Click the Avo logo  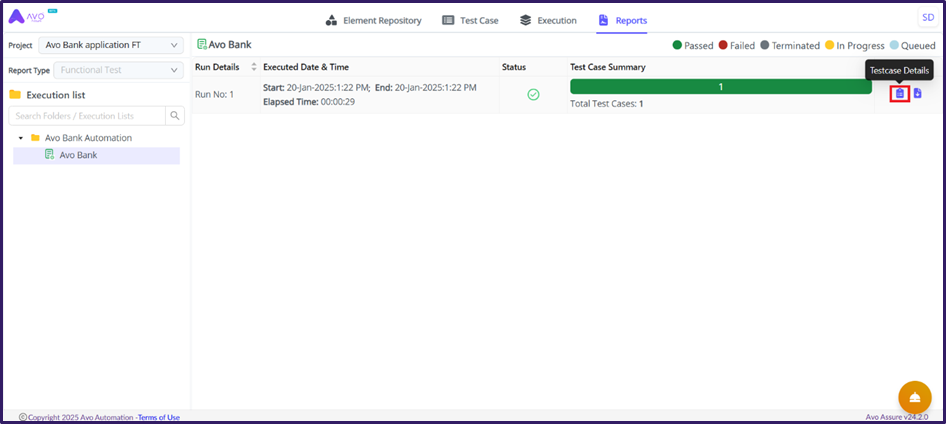click(x=30, y=18)
